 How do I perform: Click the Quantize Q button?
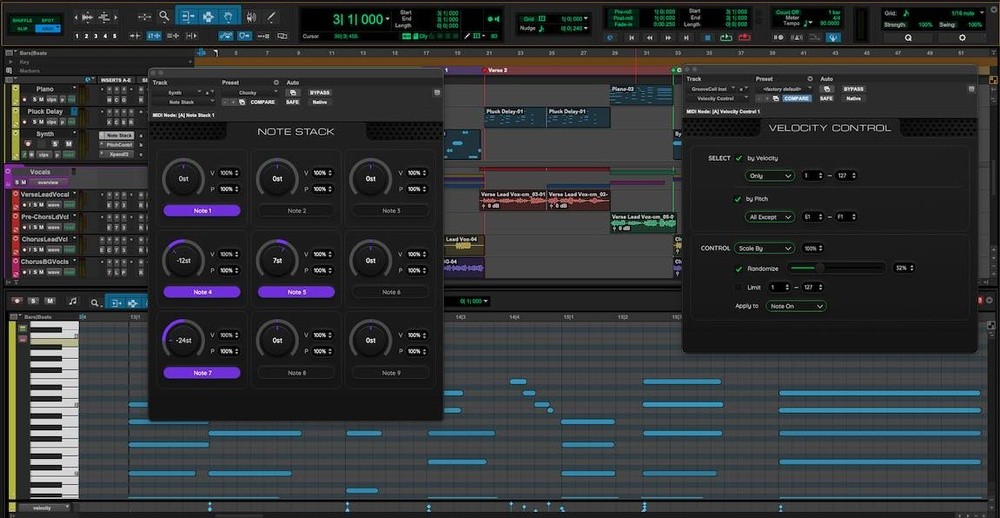pyautogui.click(x=908, y=38)
